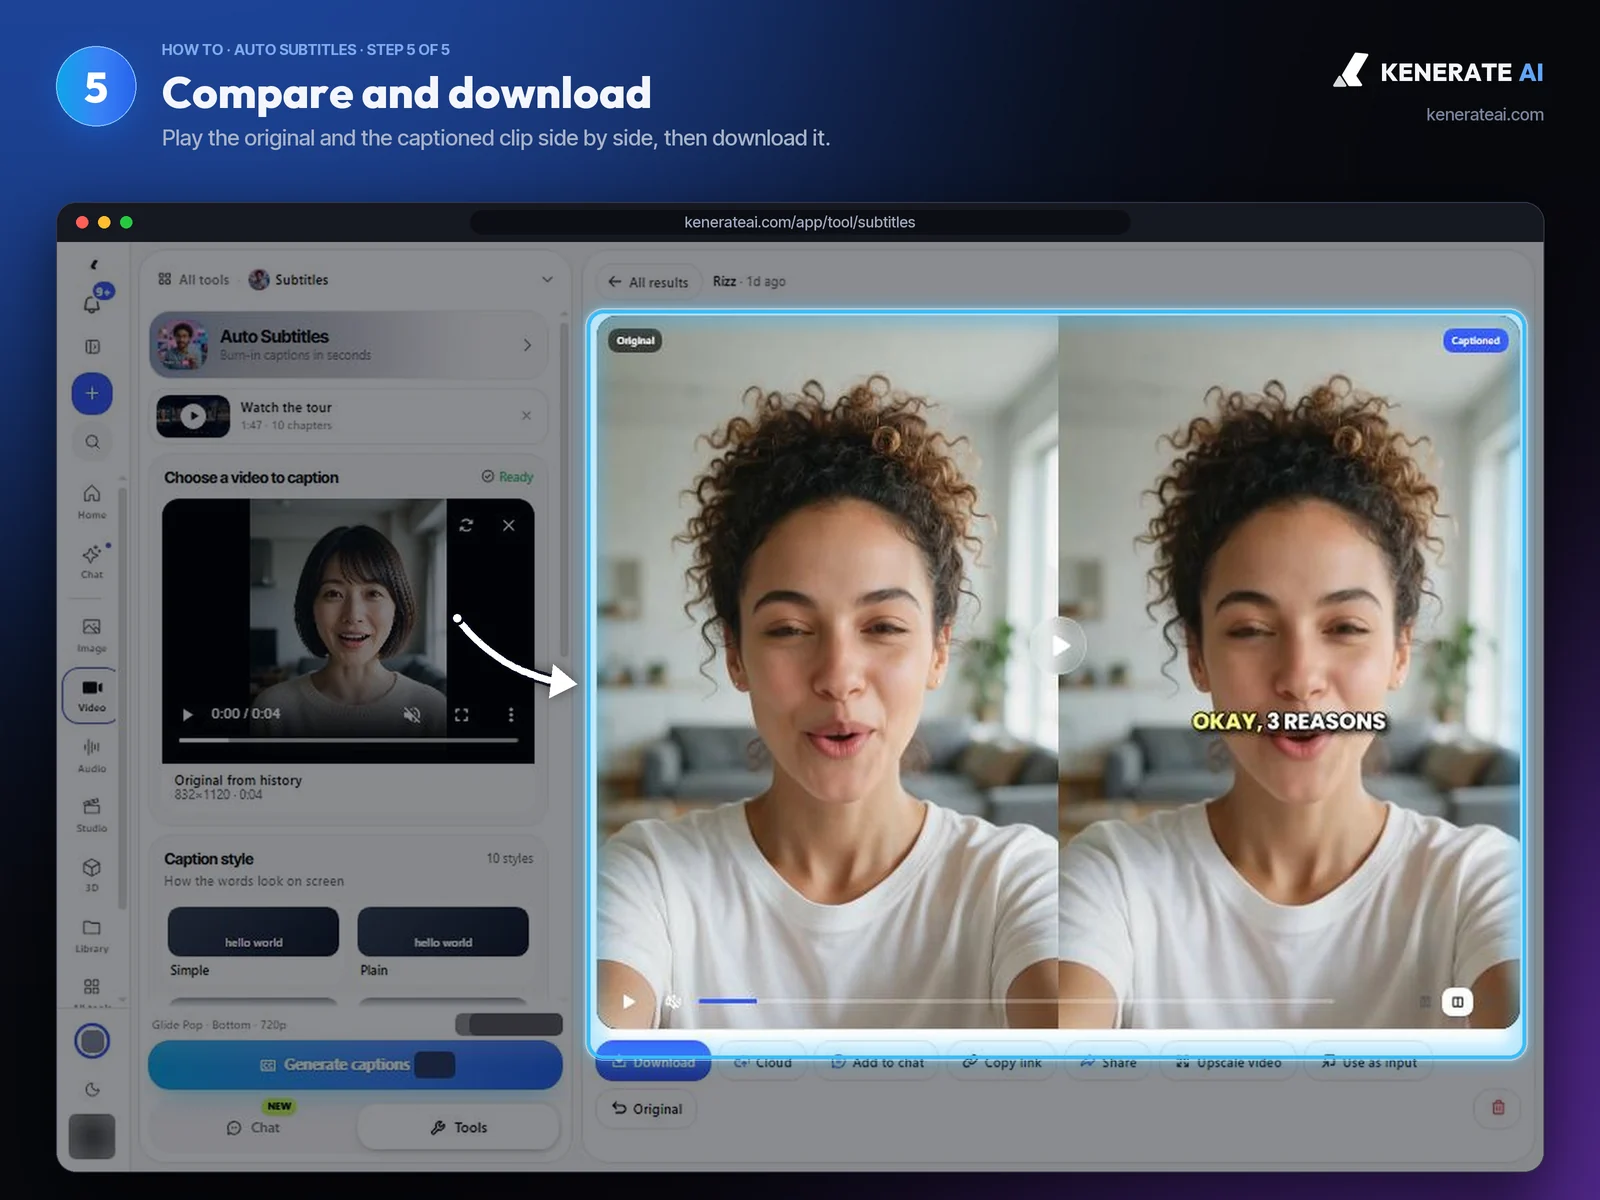Unmute the comparison video player
The image size is (1600, 1200).
(x=673, y=1001)
